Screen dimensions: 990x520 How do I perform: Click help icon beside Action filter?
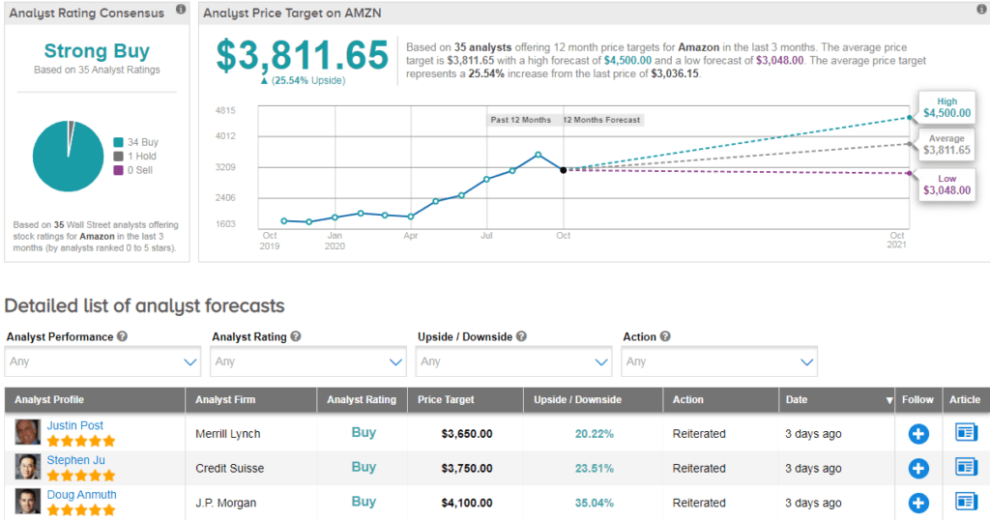click(x=665, y=336)
